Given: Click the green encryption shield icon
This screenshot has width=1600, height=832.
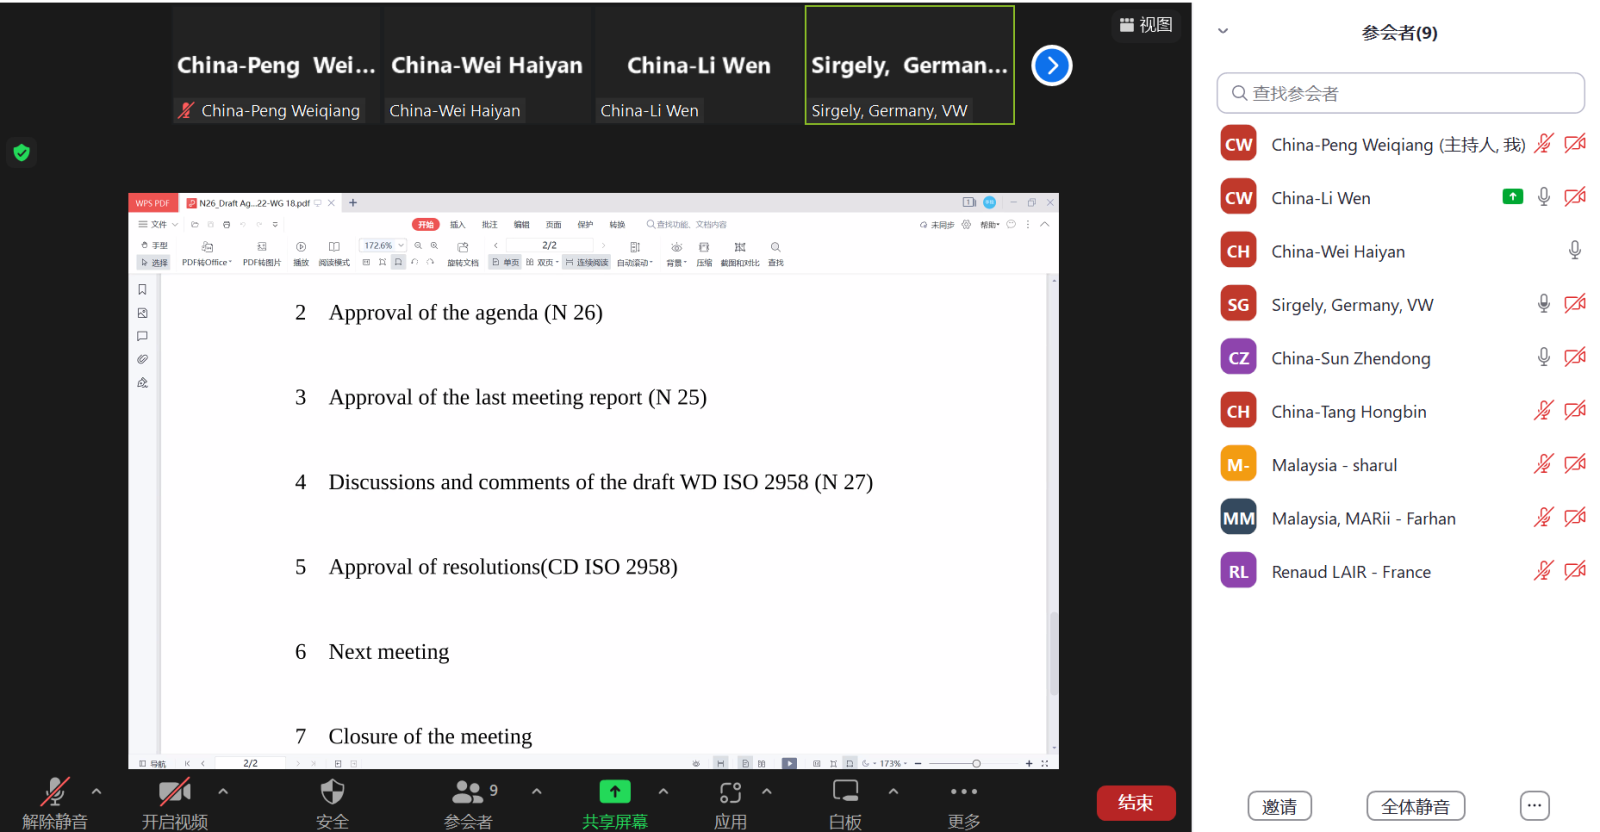Looking at the screenshot, I should click(x=21, y=153).
